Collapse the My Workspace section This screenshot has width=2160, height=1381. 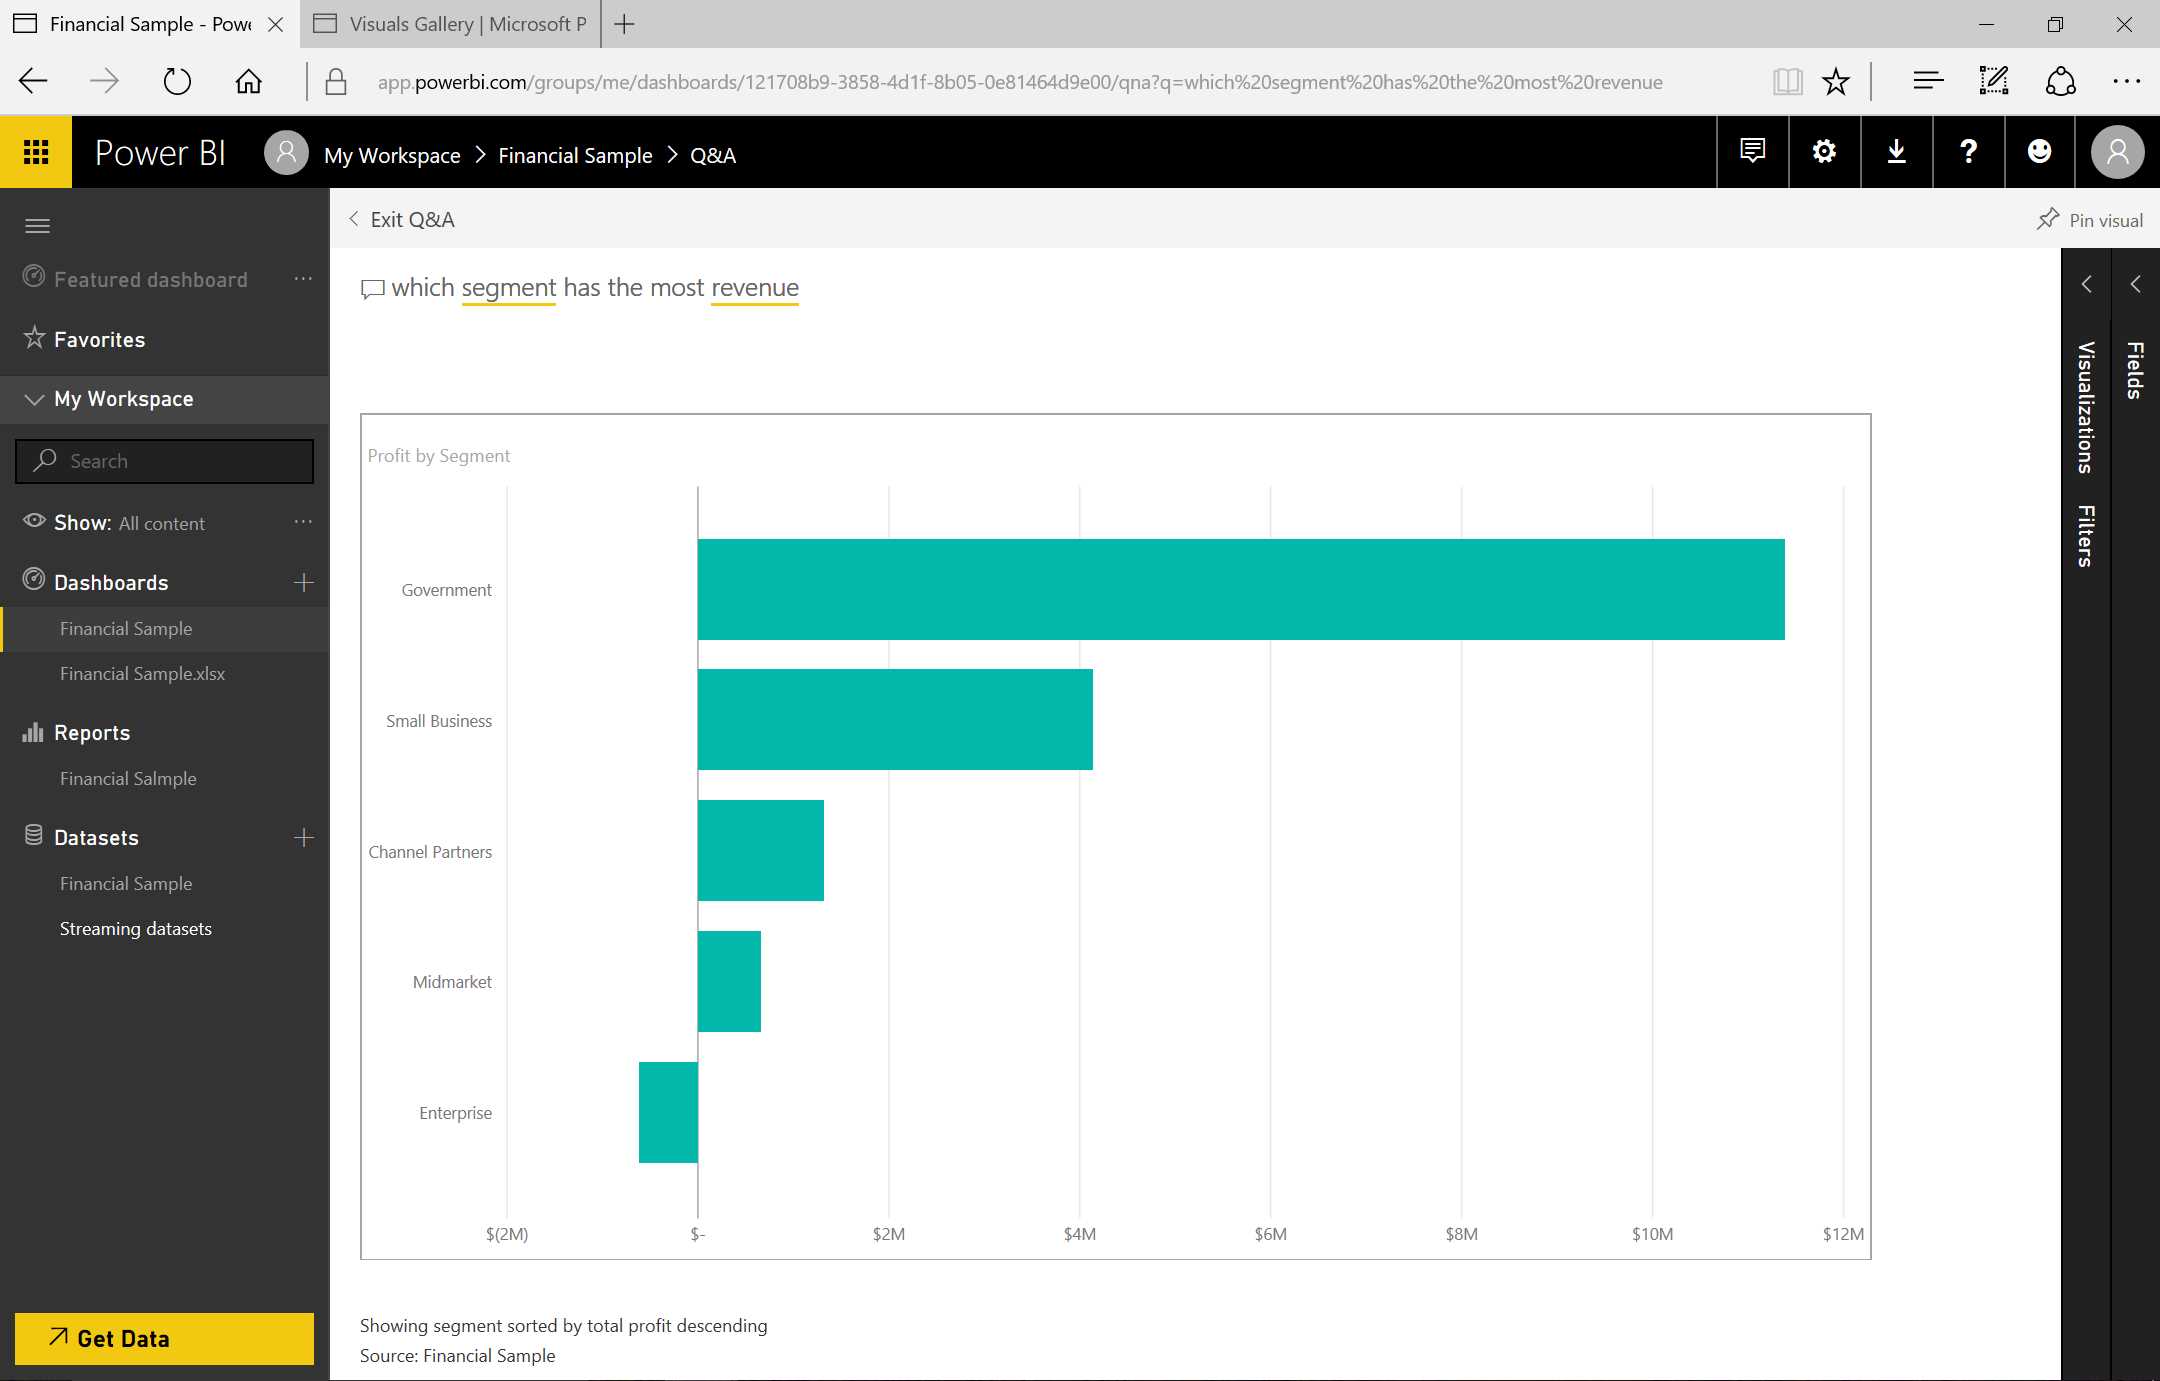(x=34, y=399)
